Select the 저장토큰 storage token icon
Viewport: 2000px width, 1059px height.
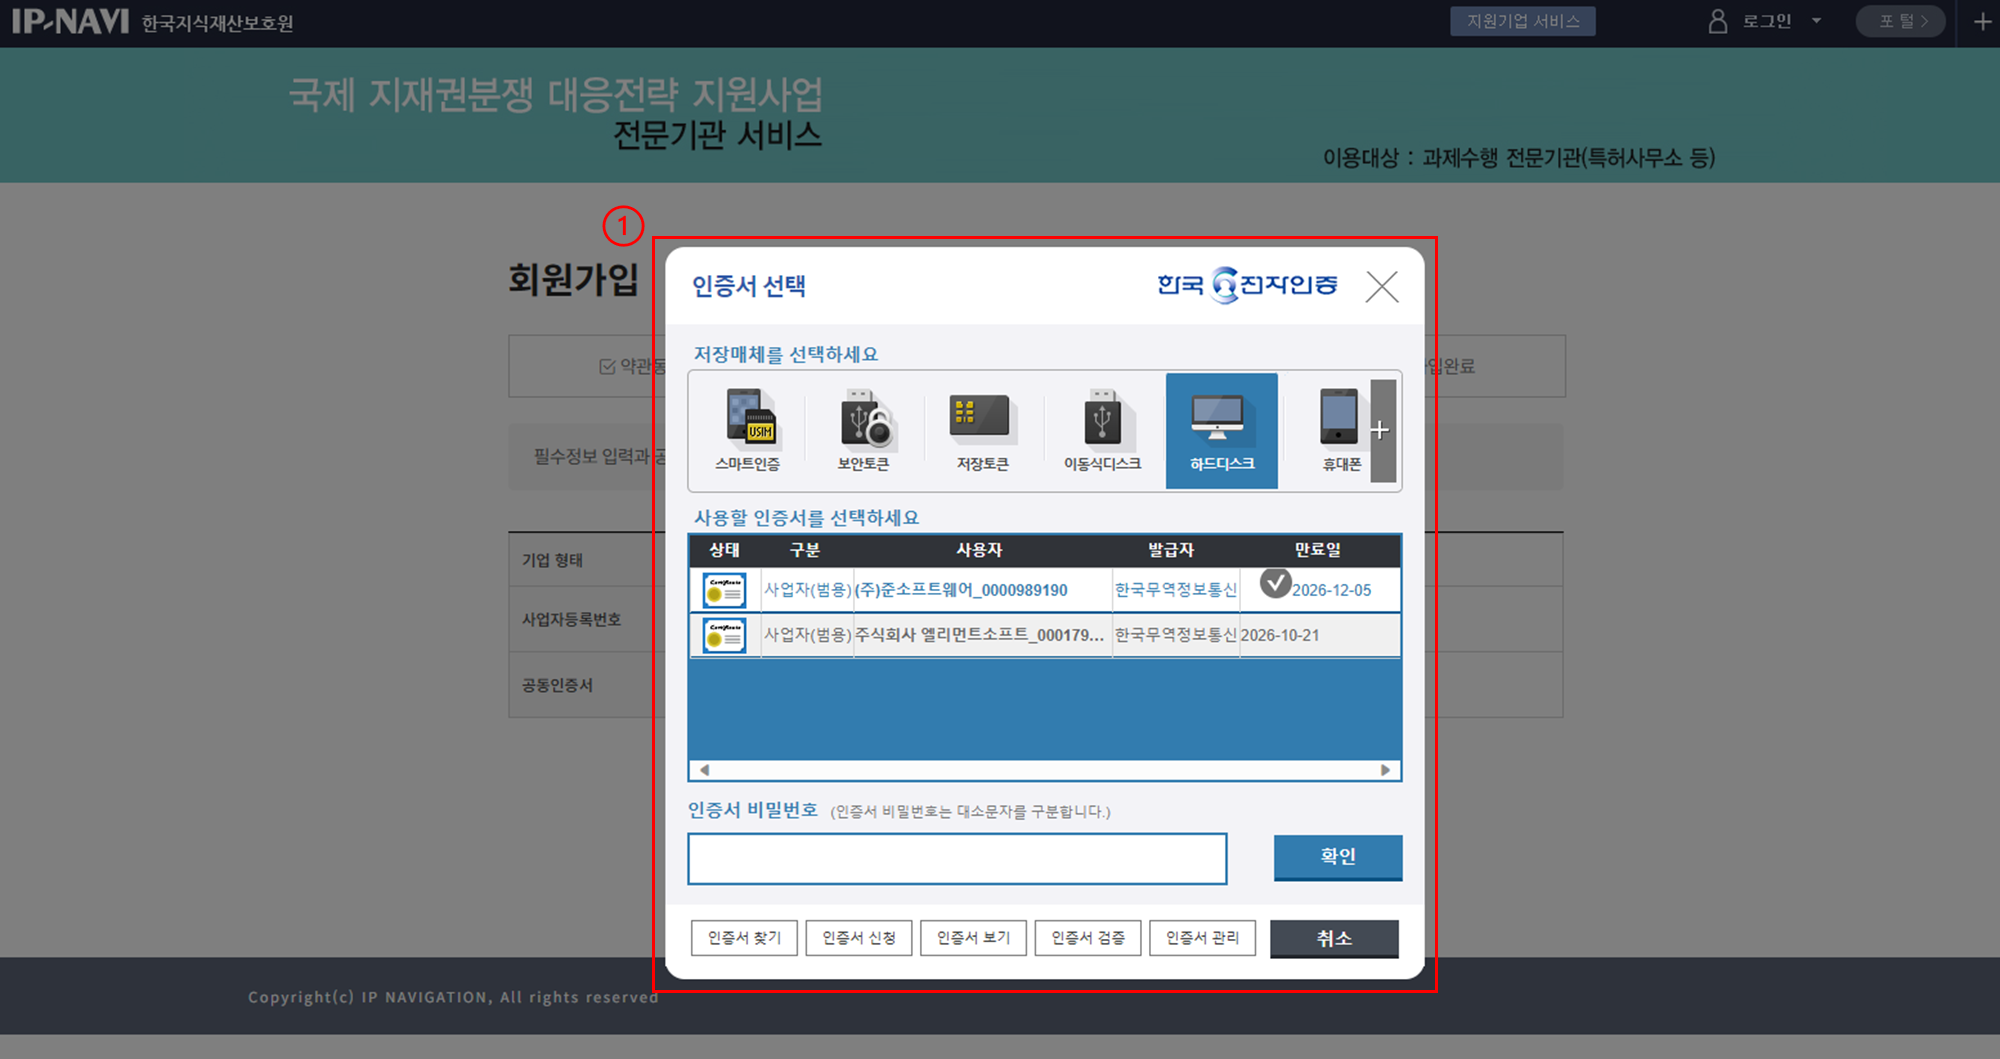pos(982,430)
